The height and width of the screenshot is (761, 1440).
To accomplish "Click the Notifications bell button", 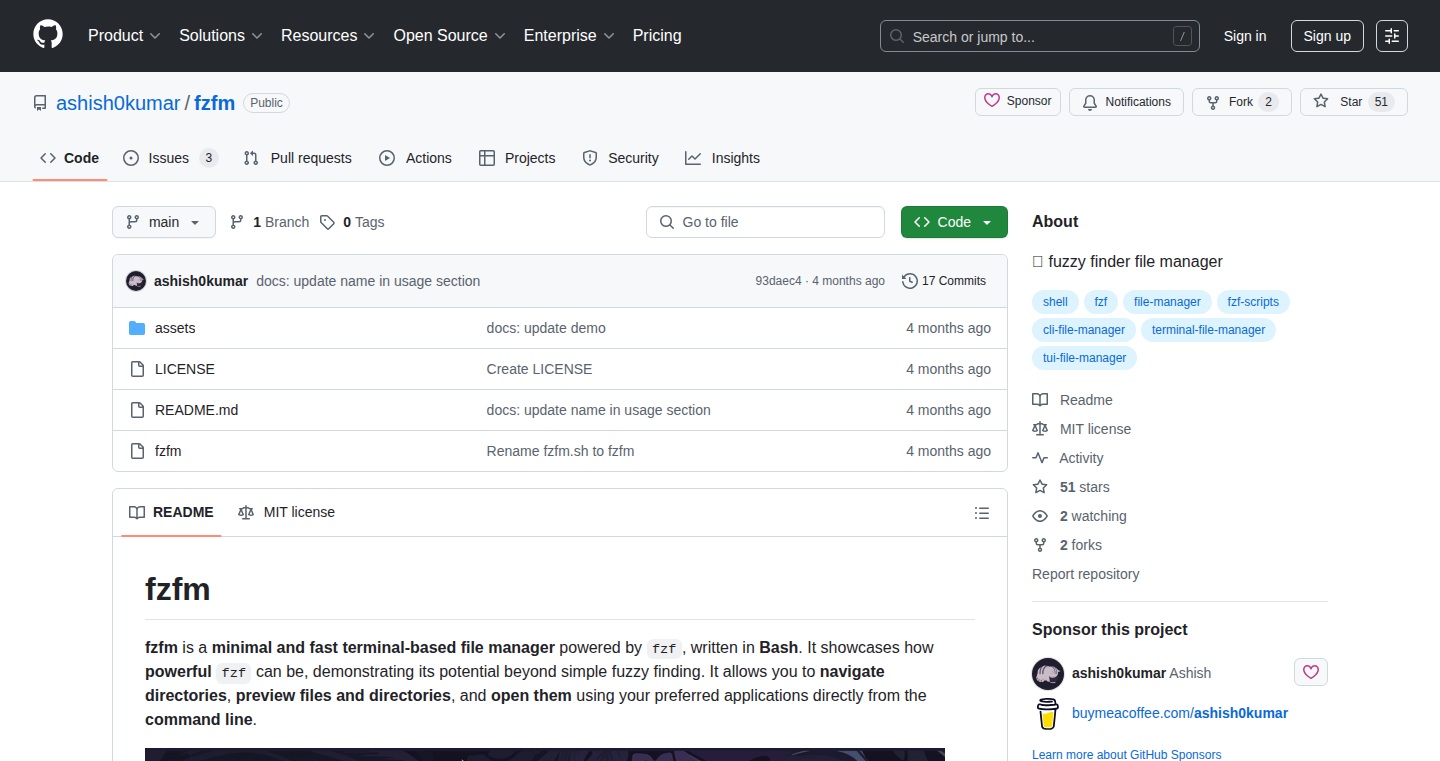I will point(1126,102).
